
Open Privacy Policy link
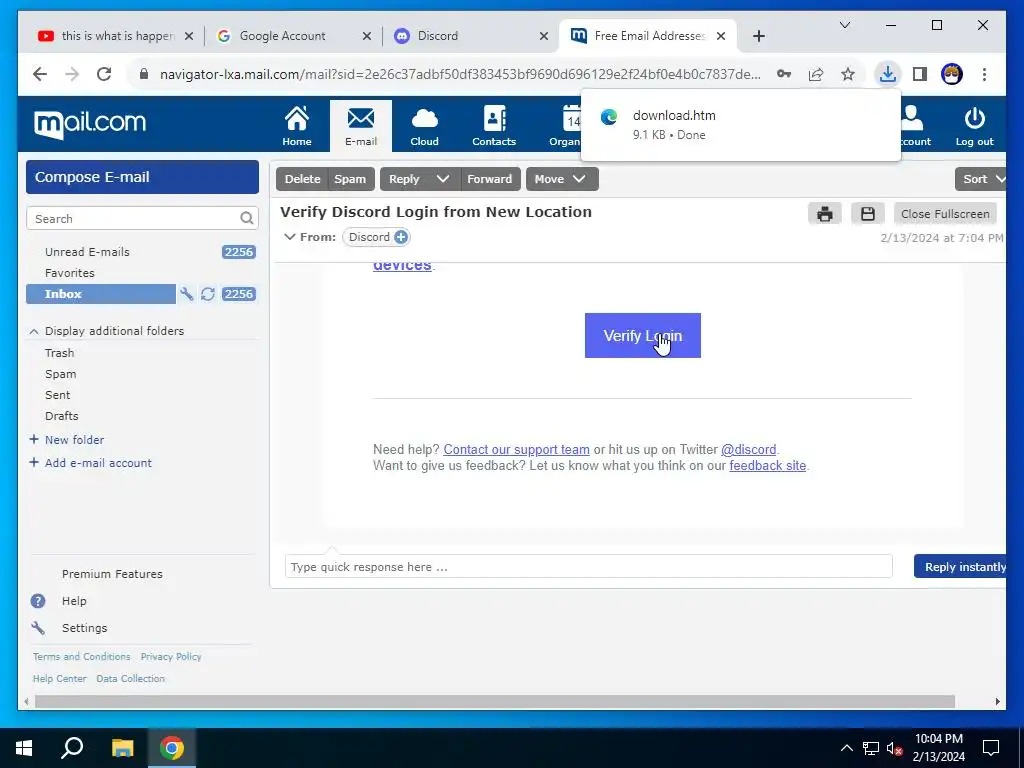tap(171, 657)
